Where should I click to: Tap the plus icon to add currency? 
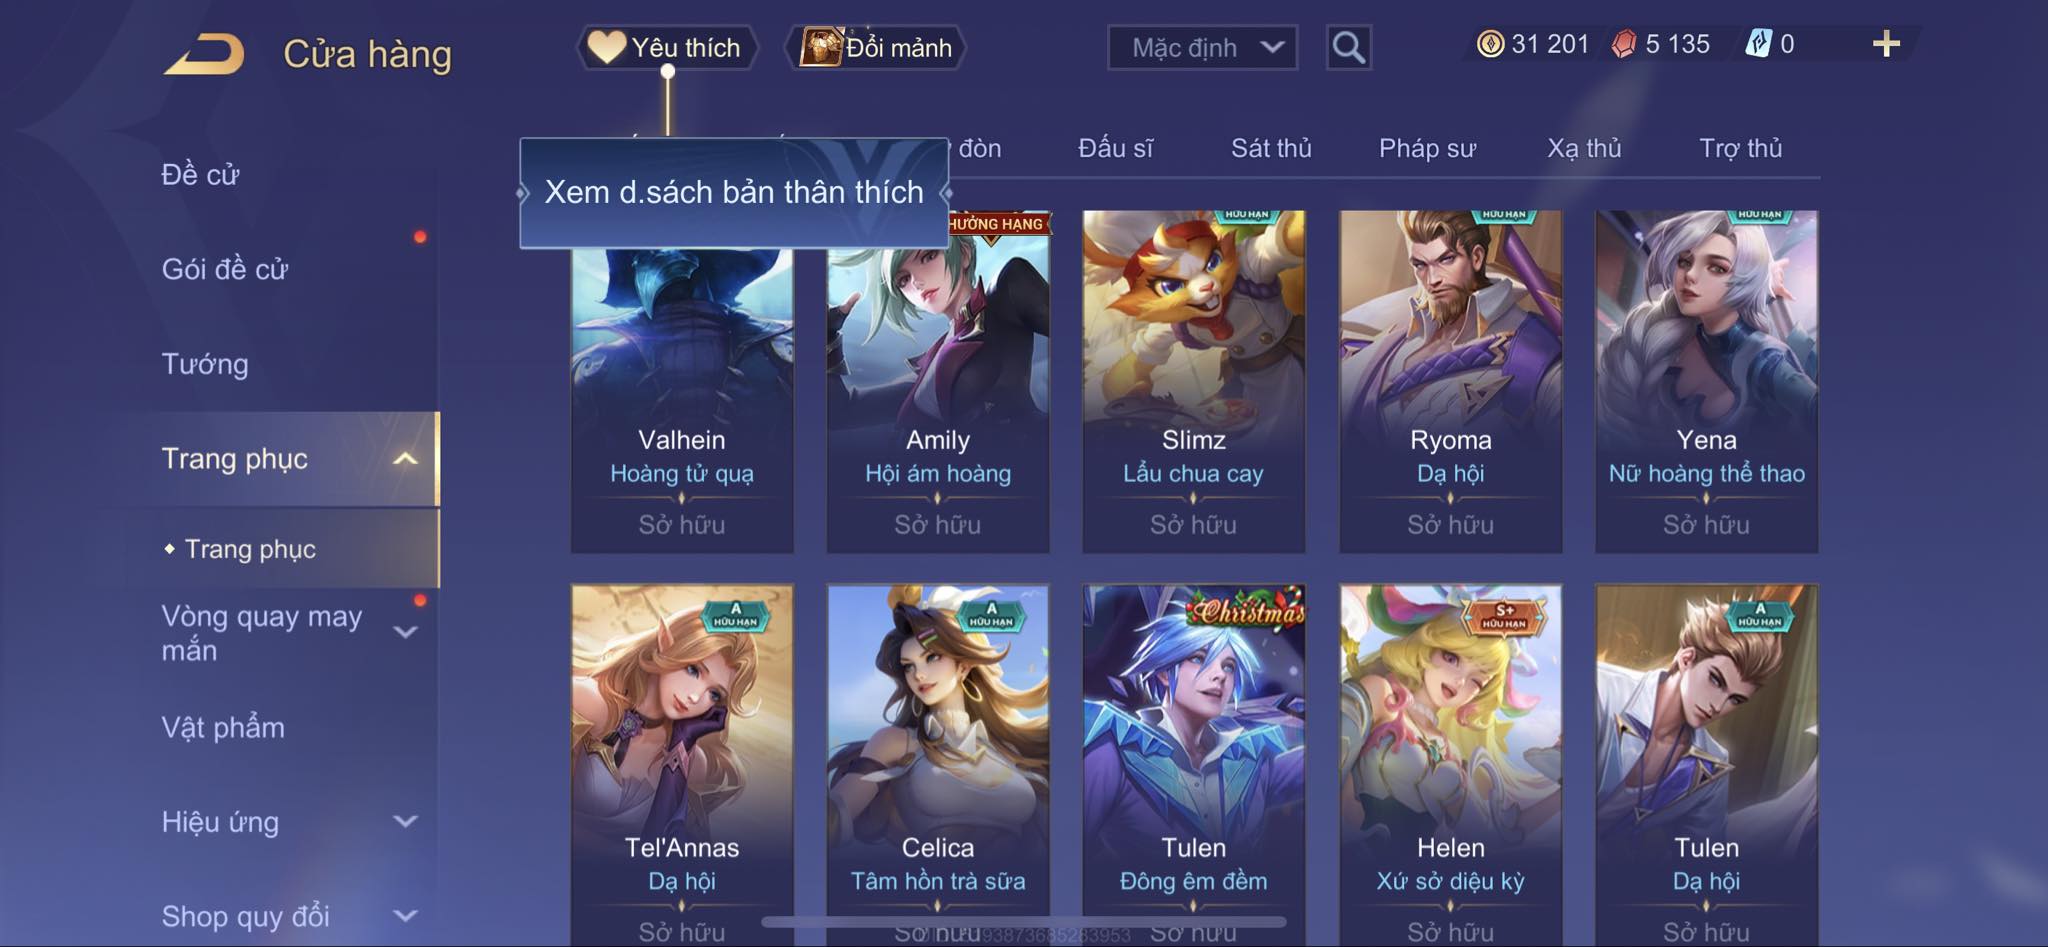(x=1886, y=44)
